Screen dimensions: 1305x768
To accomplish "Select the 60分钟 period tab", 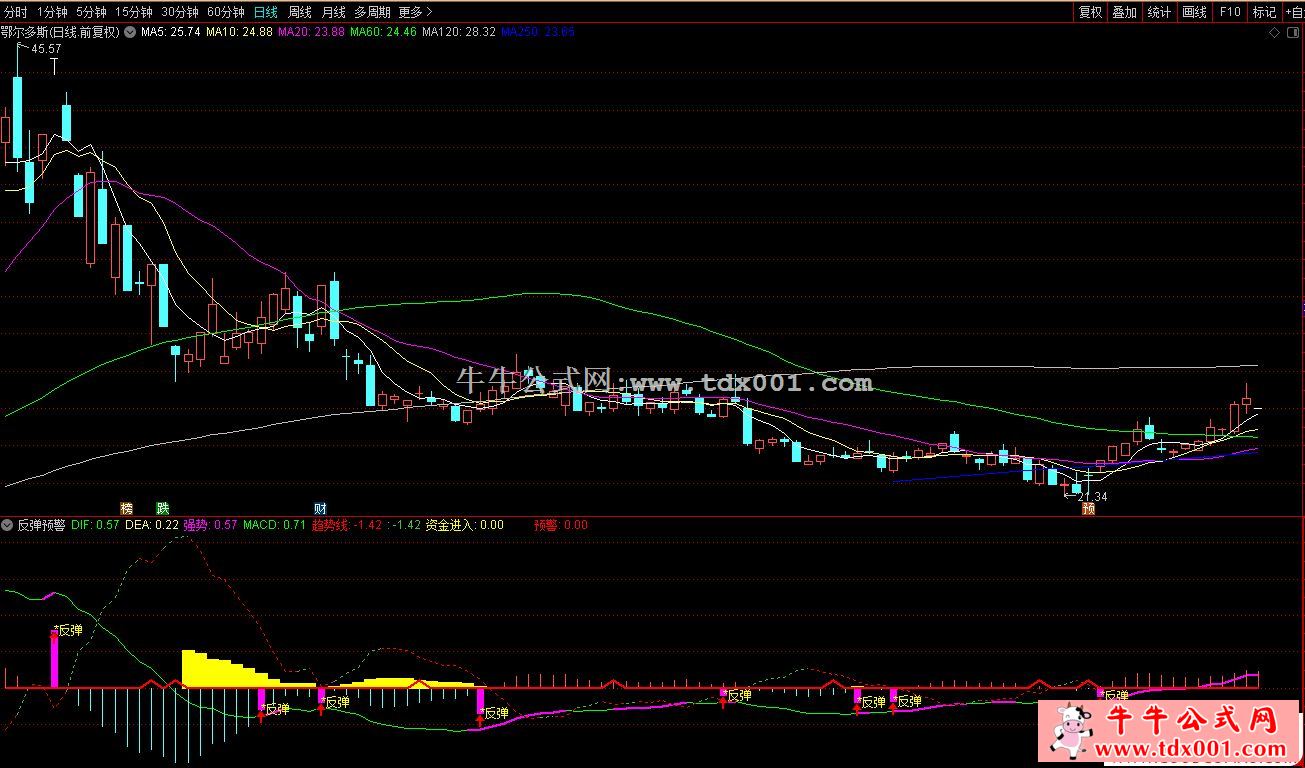I will 225,12.
